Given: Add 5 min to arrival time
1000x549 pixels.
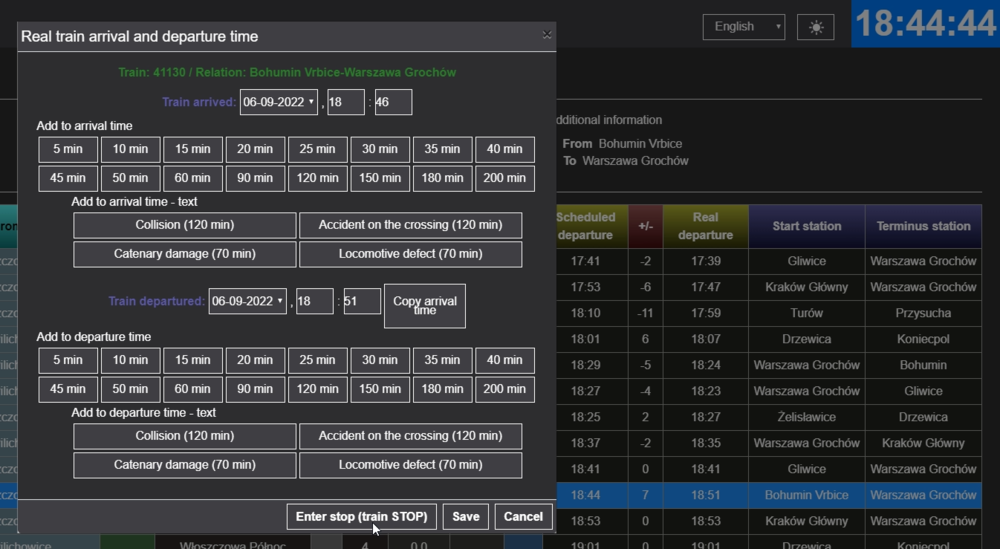Looking at the screenshot, I should pos(68,149).
